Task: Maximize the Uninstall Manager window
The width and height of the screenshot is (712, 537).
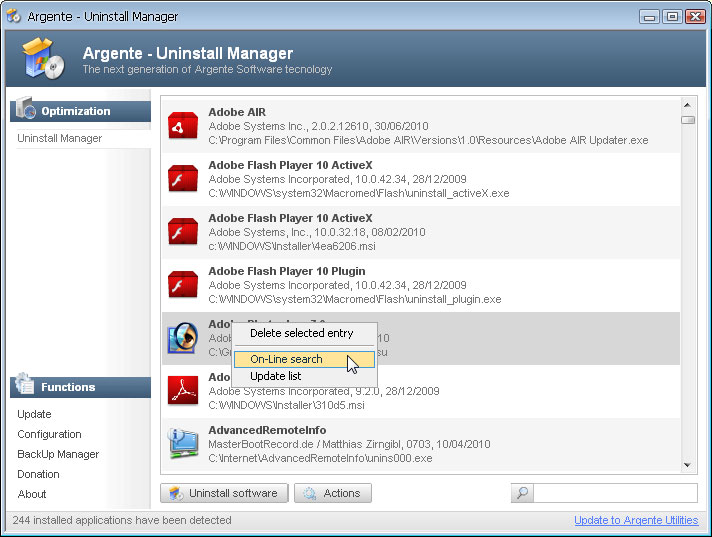Action: click(672, 17)
